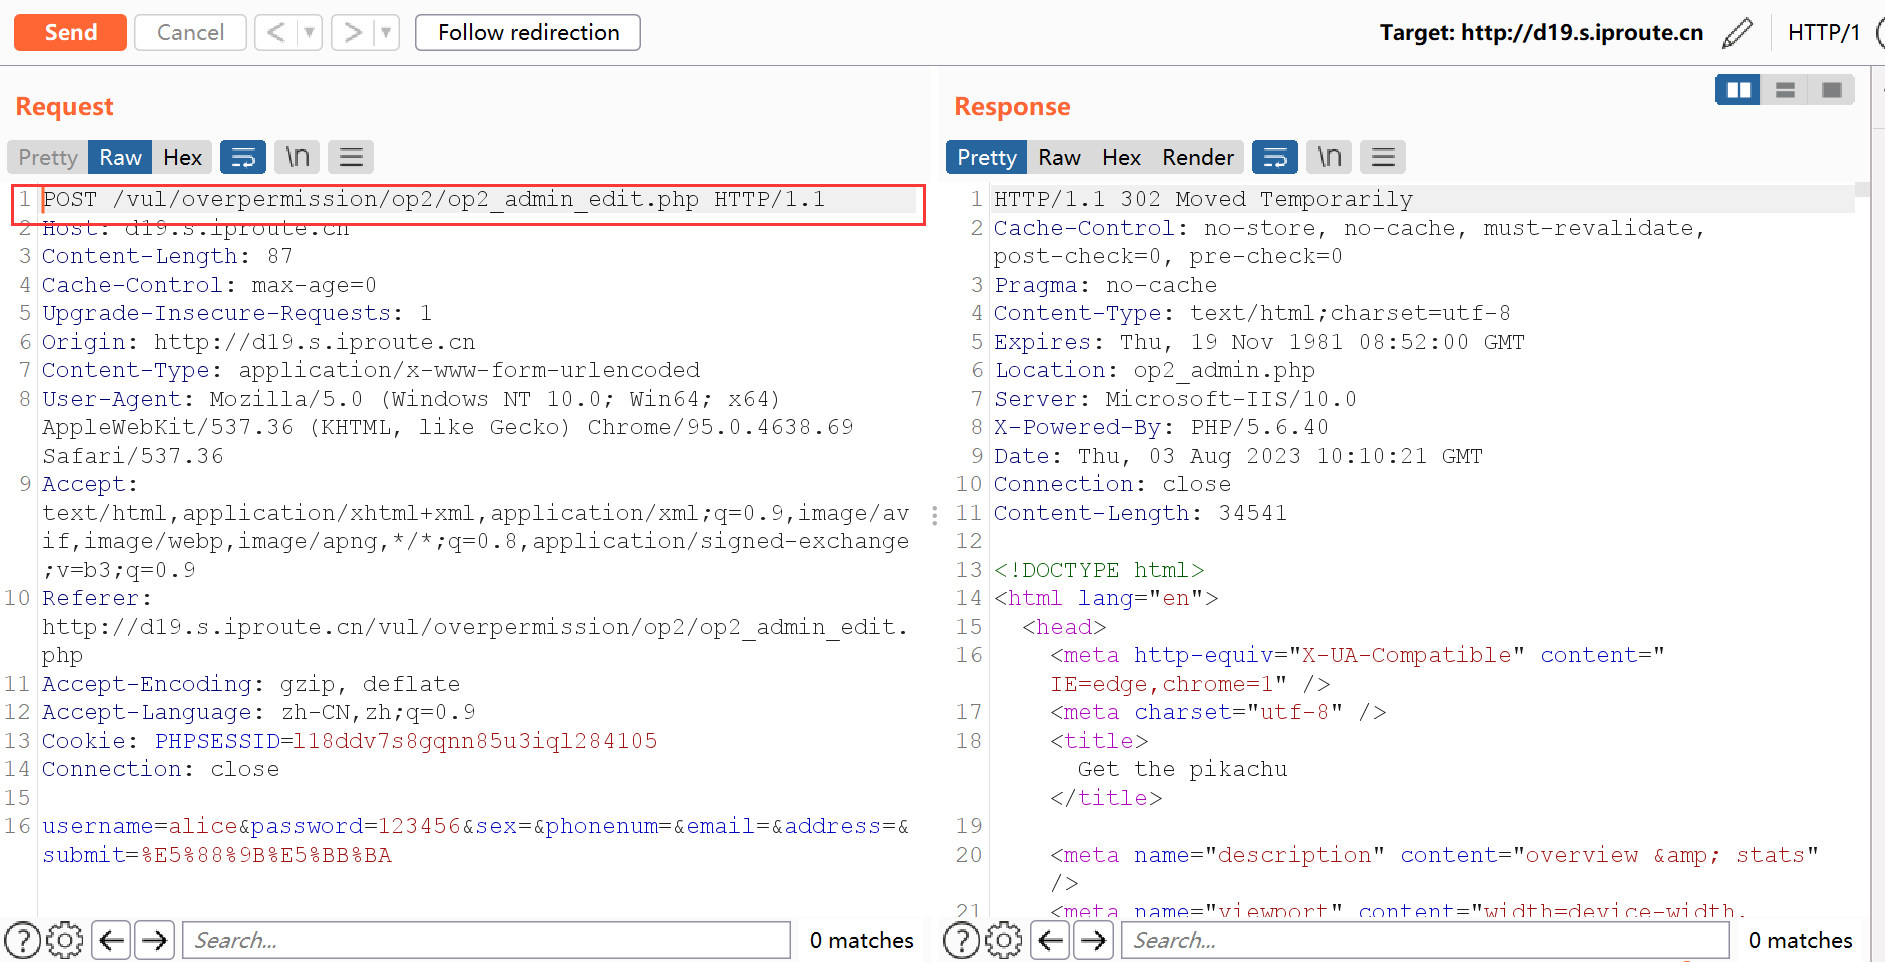Select top-bottom stacked layout icon
1885x962 pixels.
[1785, 90]
